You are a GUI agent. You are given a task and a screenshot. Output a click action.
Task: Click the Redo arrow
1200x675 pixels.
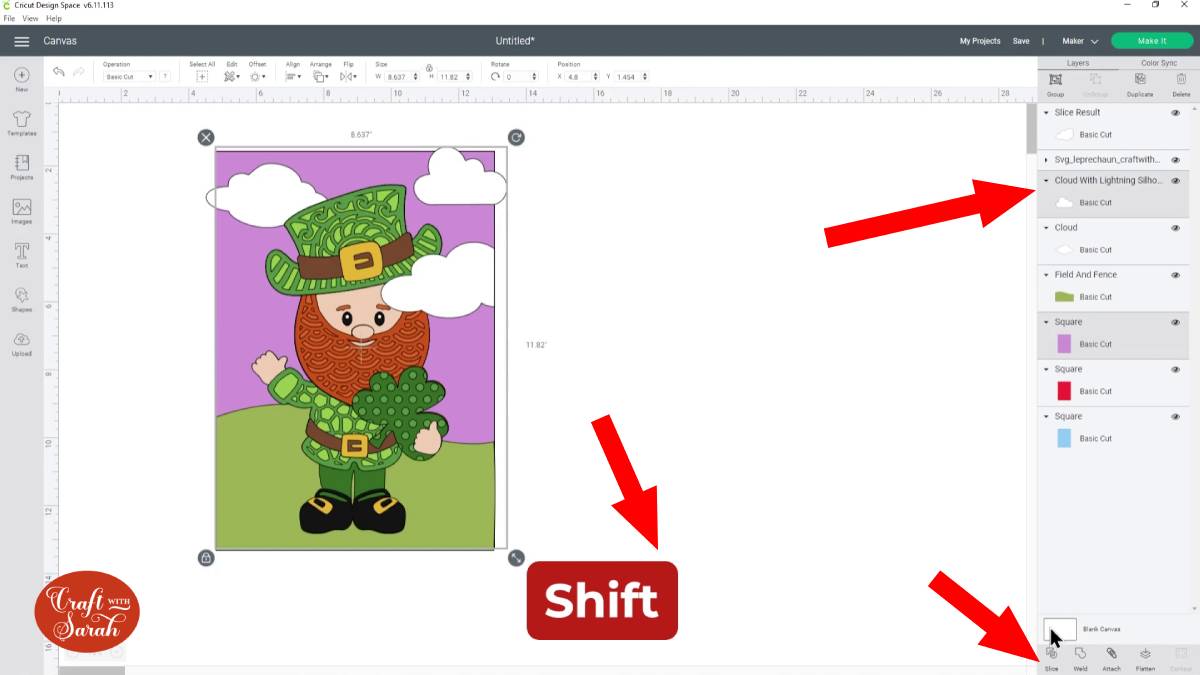80,72
